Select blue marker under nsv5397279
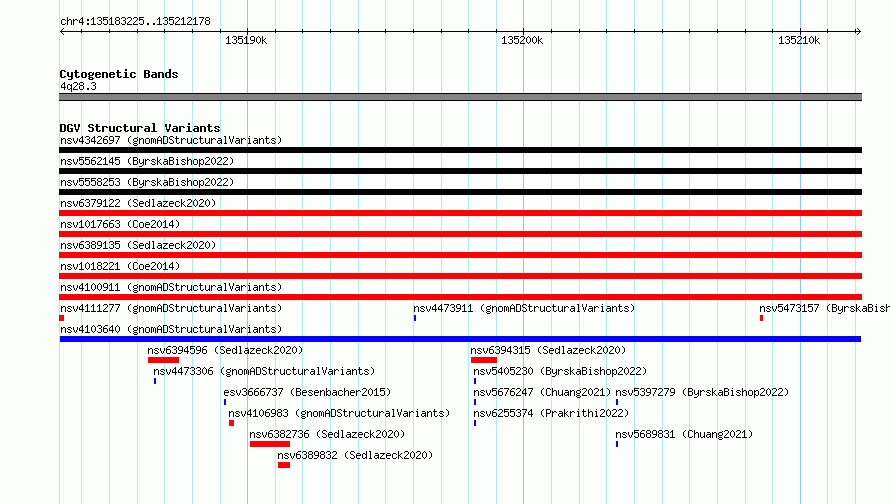This screenshot has width=890, height=504. tap(617, 402)
